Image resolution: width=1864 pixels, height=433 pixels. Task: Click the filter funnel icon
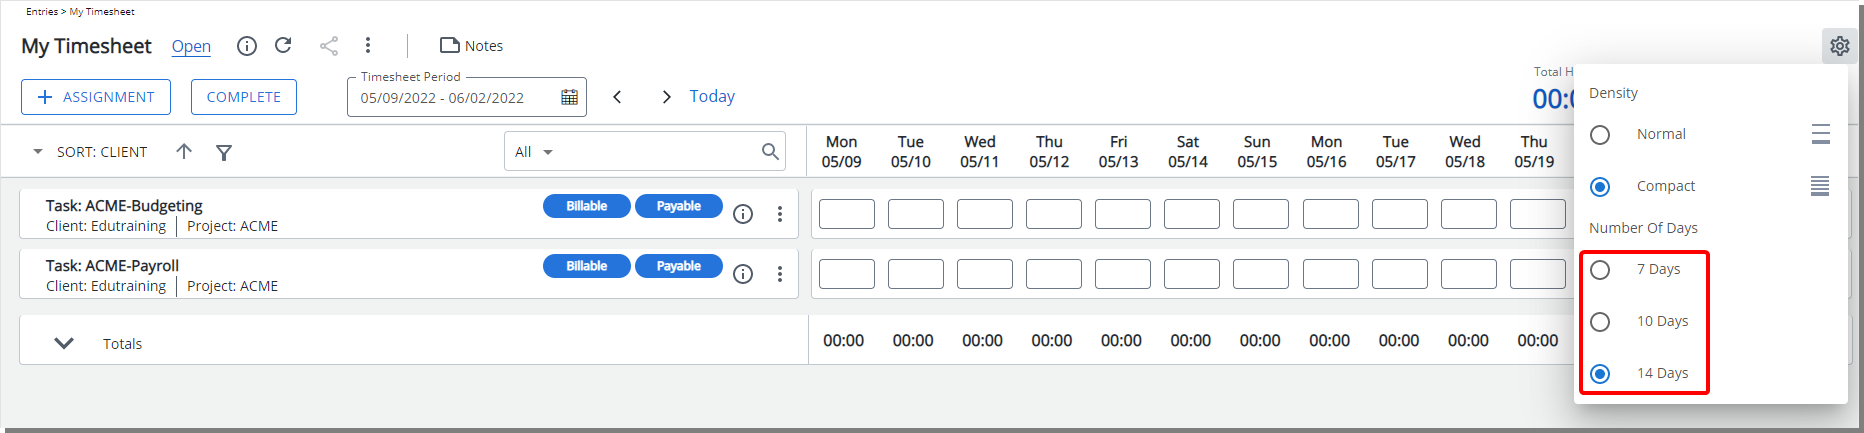[x=224, y=152]
